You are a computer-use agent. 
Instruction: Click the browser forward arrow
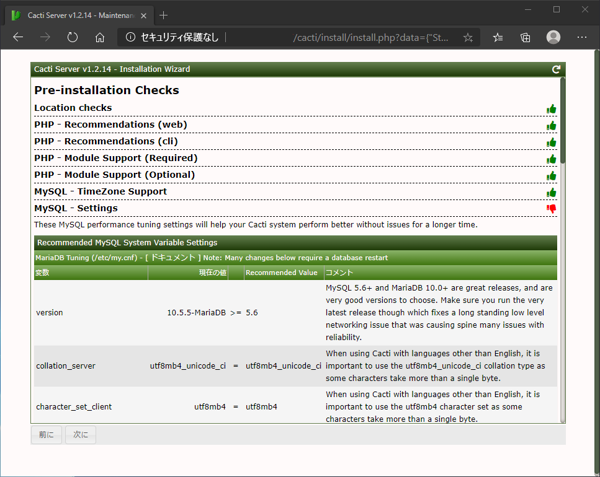click(45, 37)
